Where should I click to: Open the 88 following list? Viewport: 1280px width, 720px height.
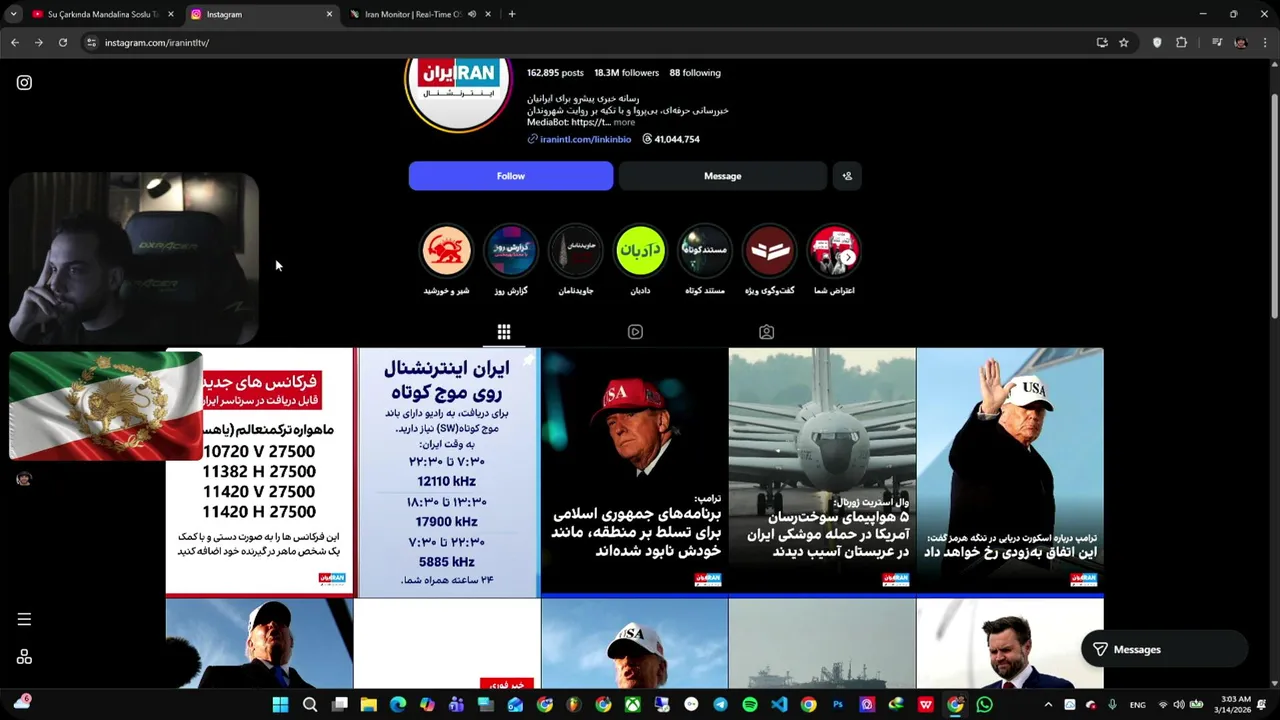695,73
